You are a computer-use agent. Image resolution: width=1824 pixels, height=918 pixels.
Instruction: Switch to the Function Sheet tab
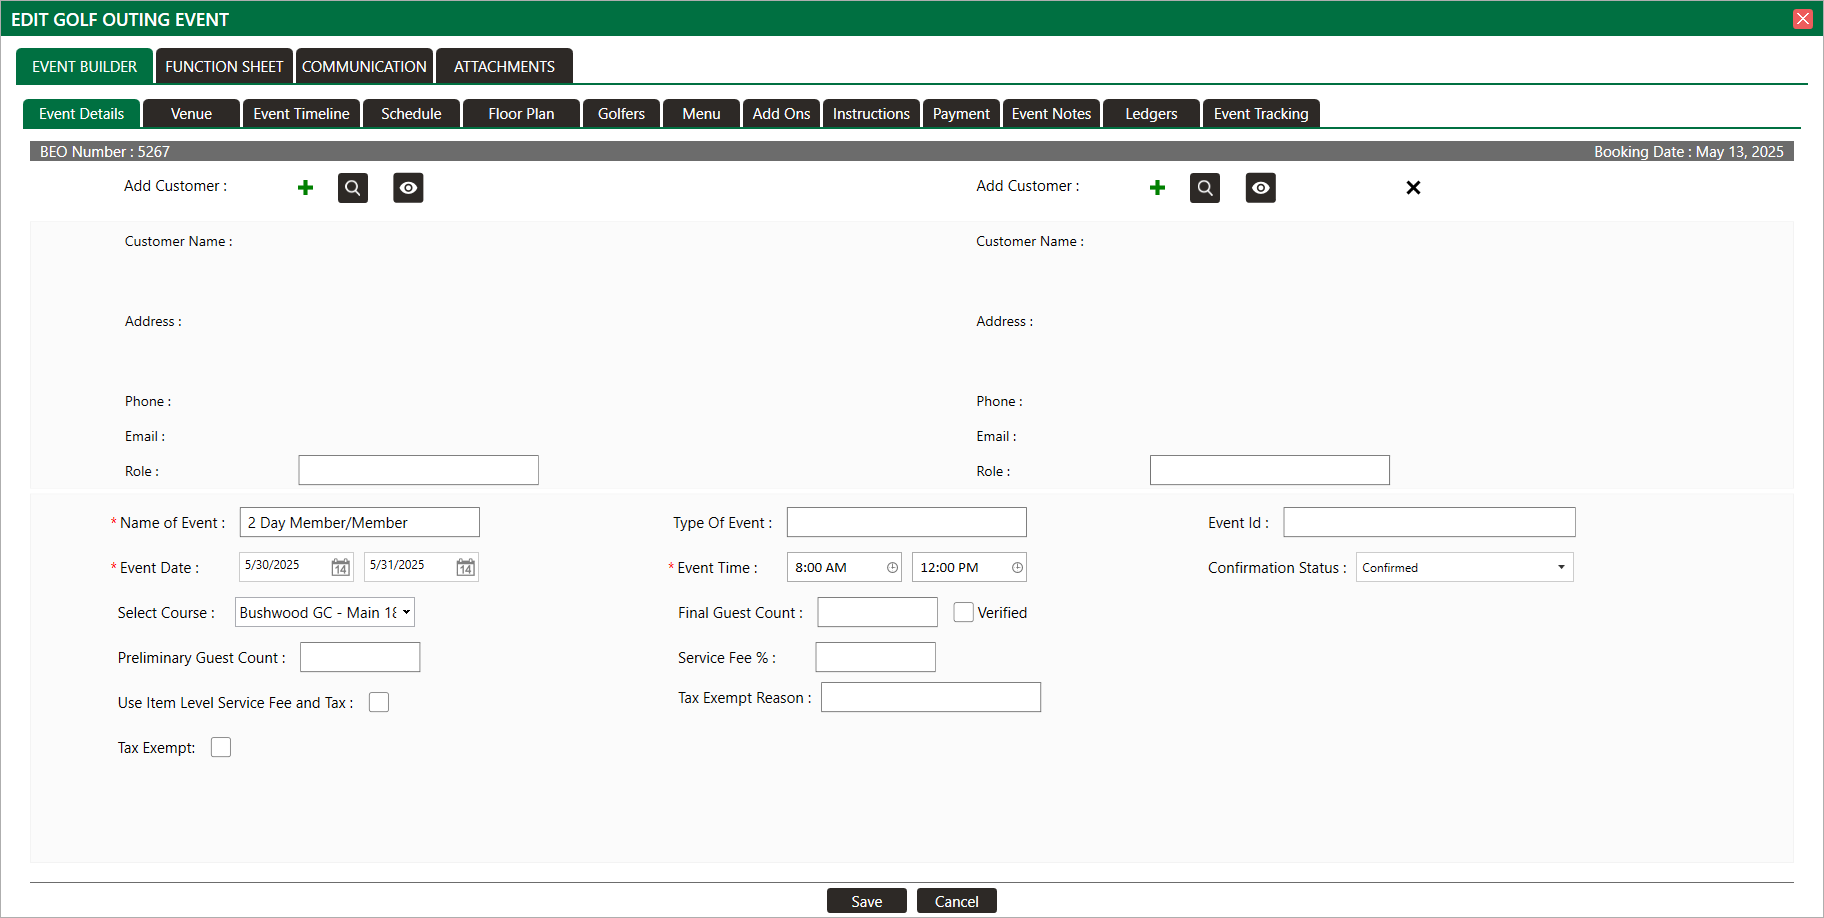coord(224,67)
